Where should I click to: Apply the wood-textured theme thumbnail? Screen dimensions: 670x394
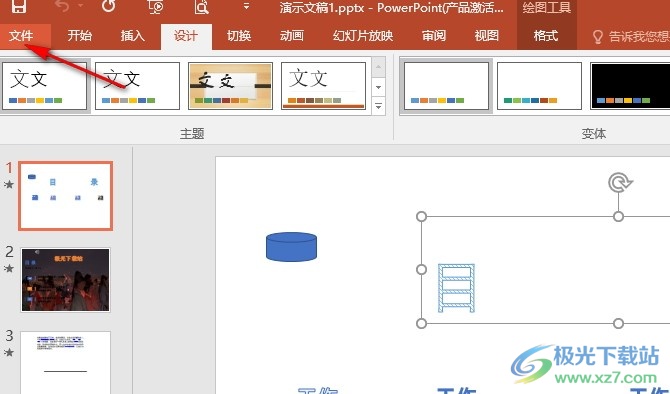pyautogui.click(x=230, y=86)
